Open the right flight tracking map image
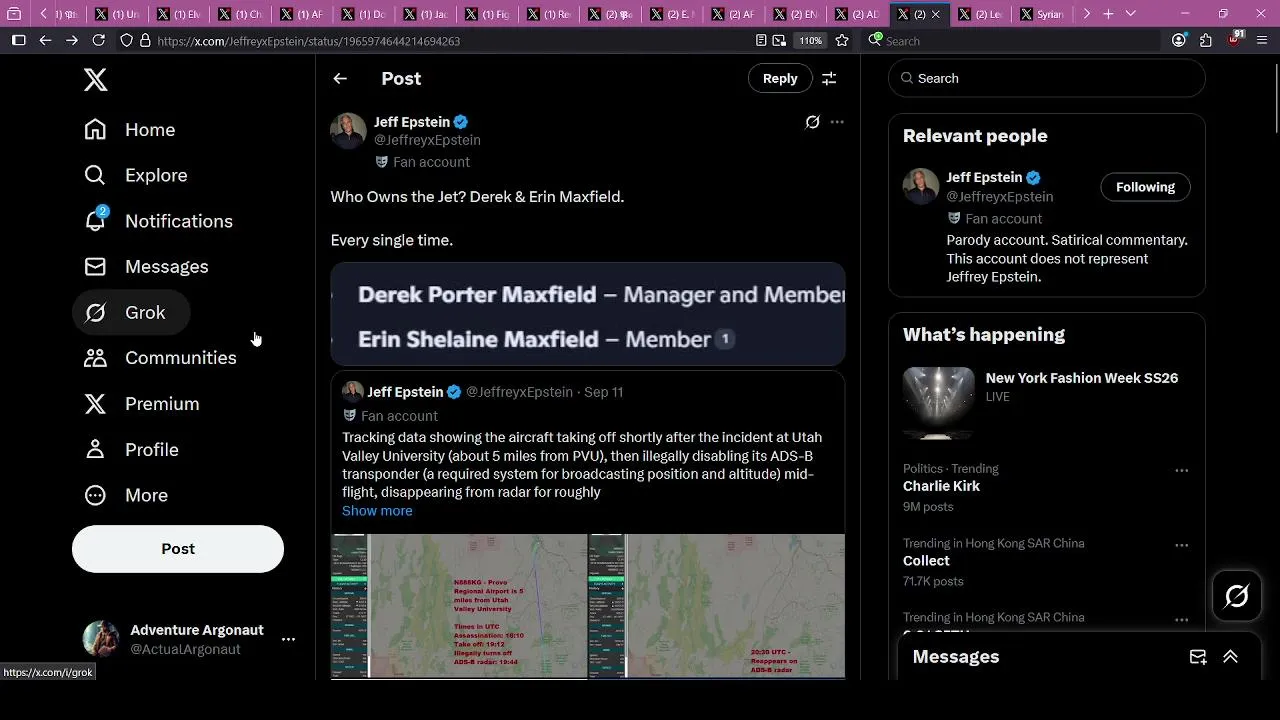Screen dimensions: 1280x720 pyautogui.click(x=717, y=606)
